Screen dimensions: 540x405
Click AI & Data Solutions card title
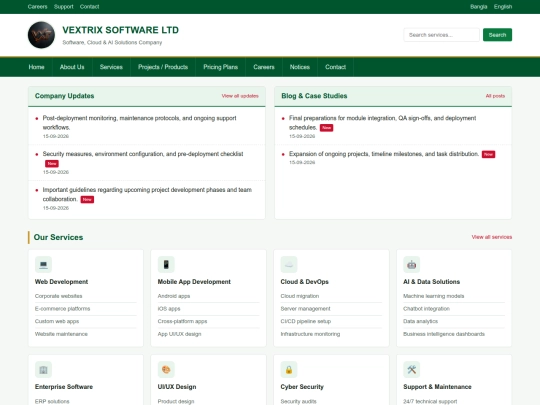[432, 282]
